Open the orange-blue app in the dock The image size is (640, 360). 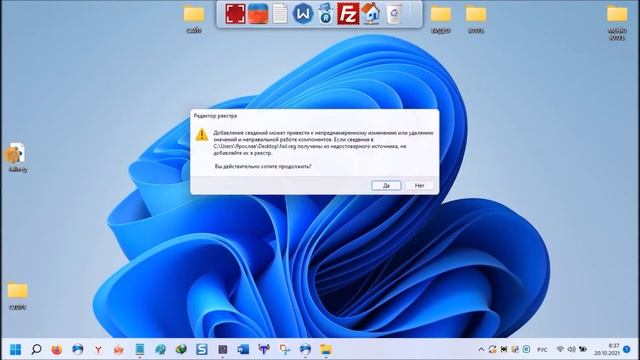[x=258, y=14]
